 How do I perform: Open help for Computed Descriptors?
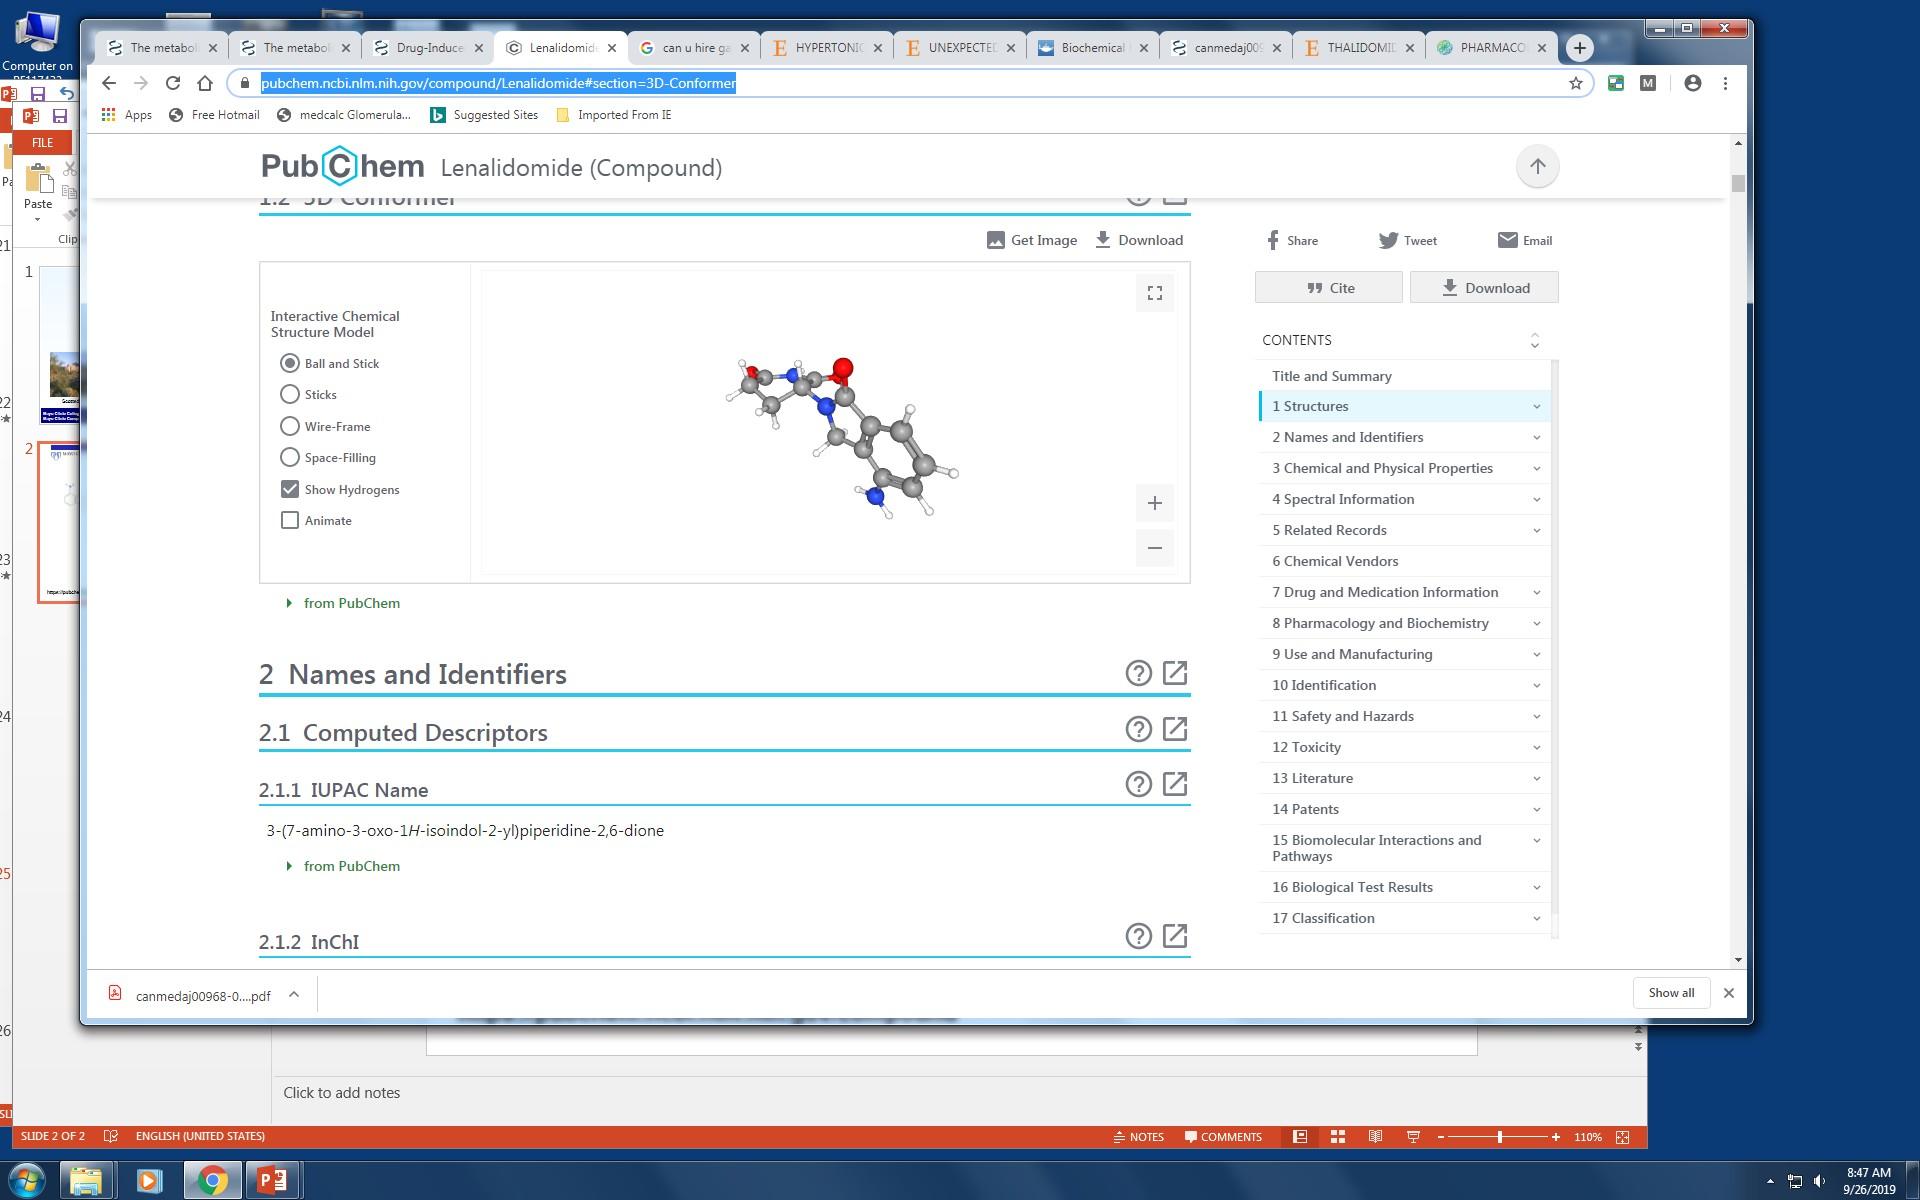tap(1138, 729)
